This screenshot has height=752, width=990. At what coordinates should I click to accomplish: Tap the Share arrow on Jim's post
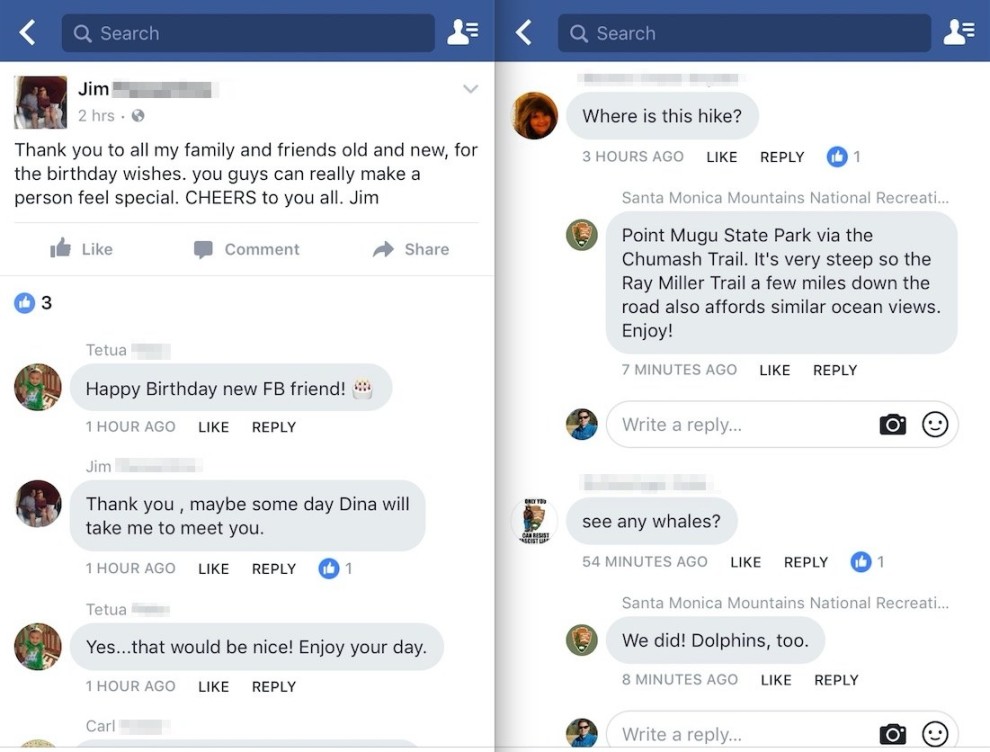point(411,249)
